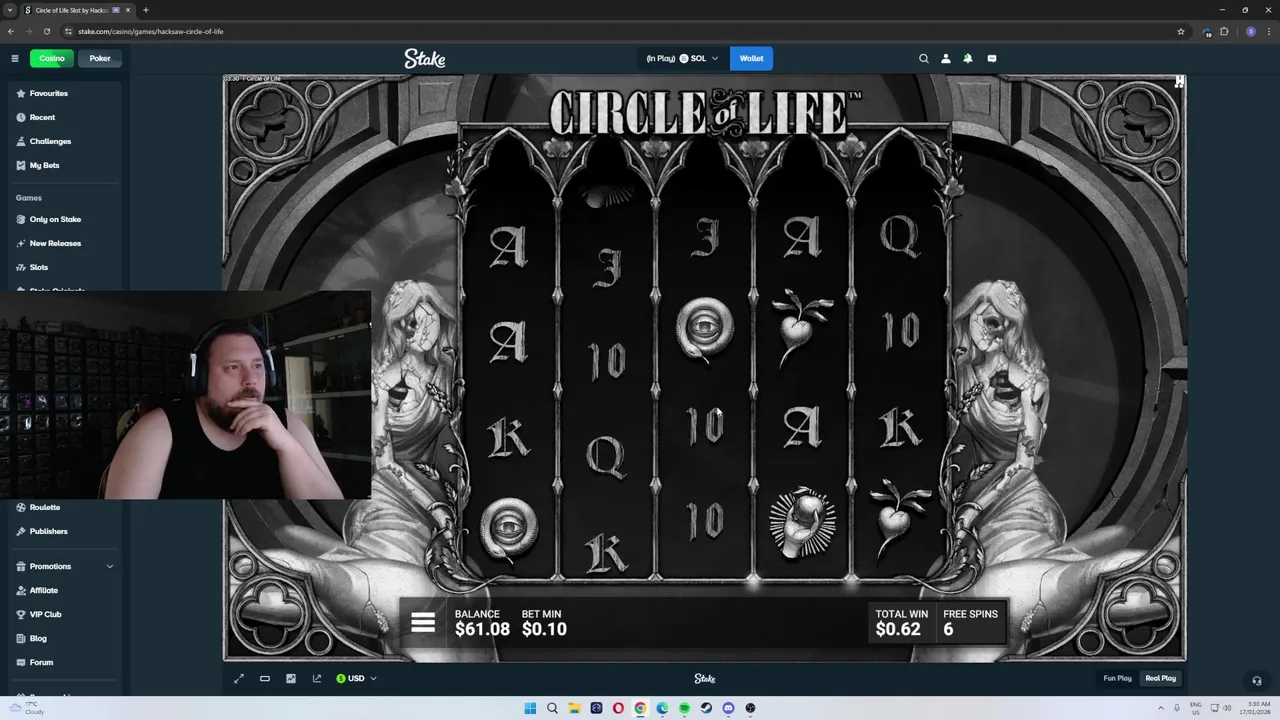Open the browser tab search dropdown
The image size is (1280, 720).
point(10,10)
